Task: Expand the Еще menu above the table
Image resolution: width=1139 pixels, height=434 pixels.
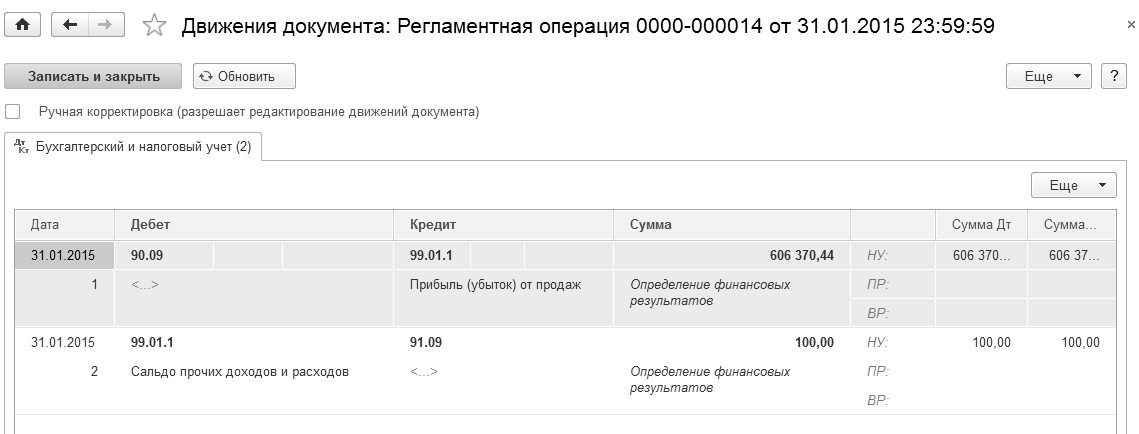Action: [1073, 185]
